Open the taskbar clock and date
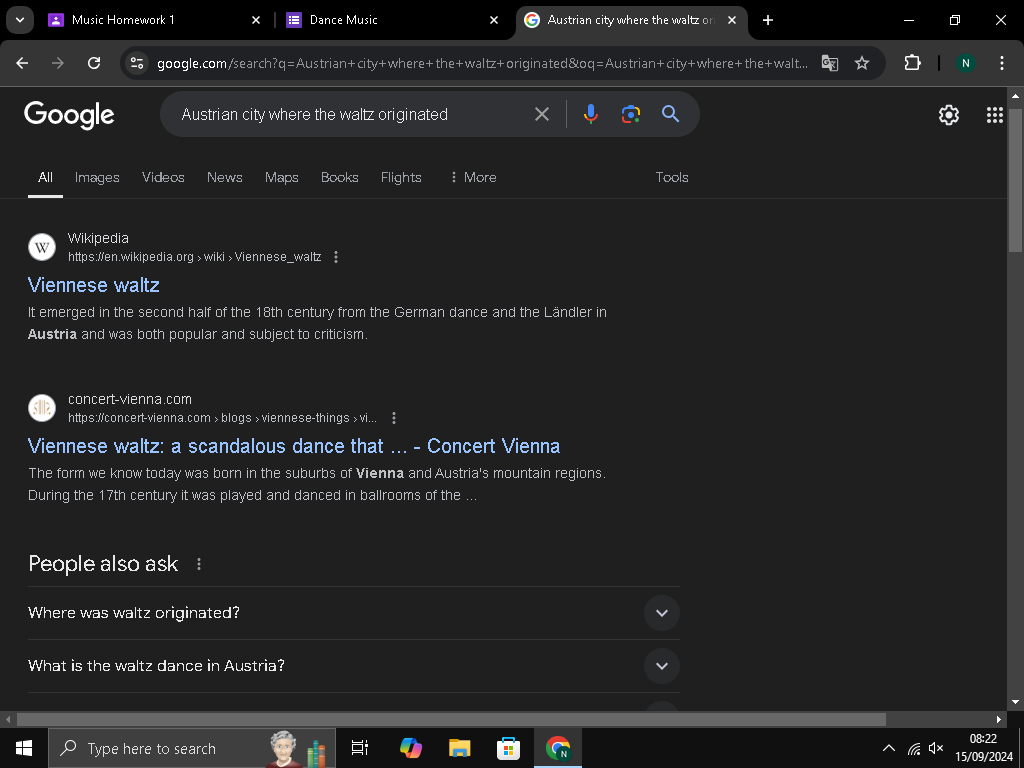The height and width of the screenshot is (768, 1024). [984, 748]
